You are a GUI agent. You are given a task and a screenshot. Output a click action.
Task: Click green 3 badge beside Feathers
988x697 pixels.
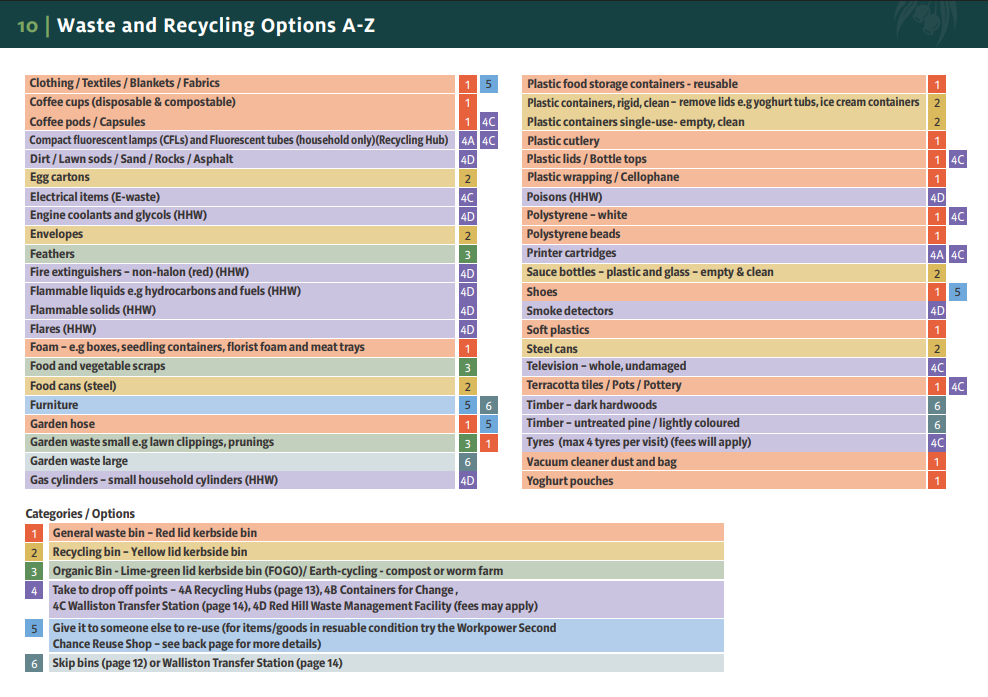[468, 254]
